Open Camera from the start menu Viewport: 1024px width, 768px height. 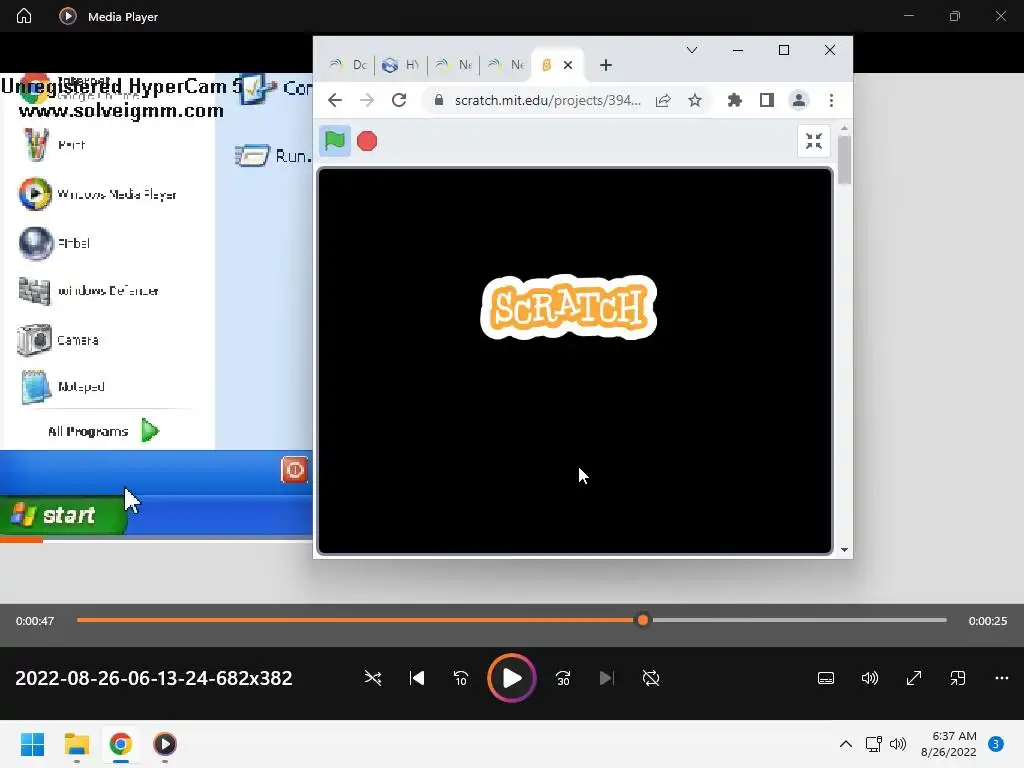coord(57,340)
